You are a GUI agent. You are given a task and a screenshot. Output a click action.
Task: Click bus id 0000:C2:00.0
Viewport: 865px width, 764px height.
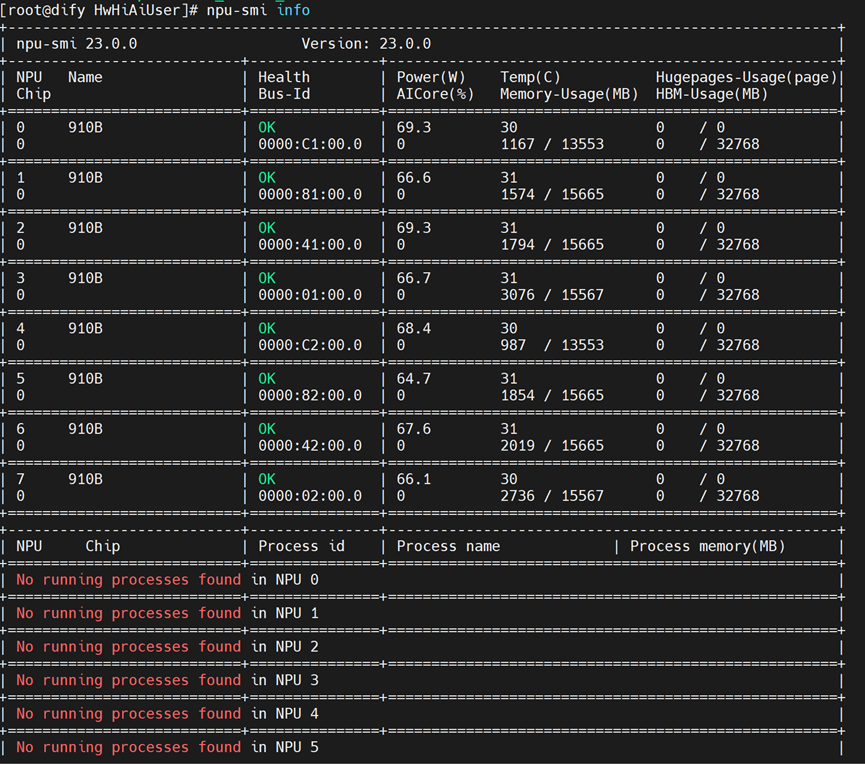point(310,345)
